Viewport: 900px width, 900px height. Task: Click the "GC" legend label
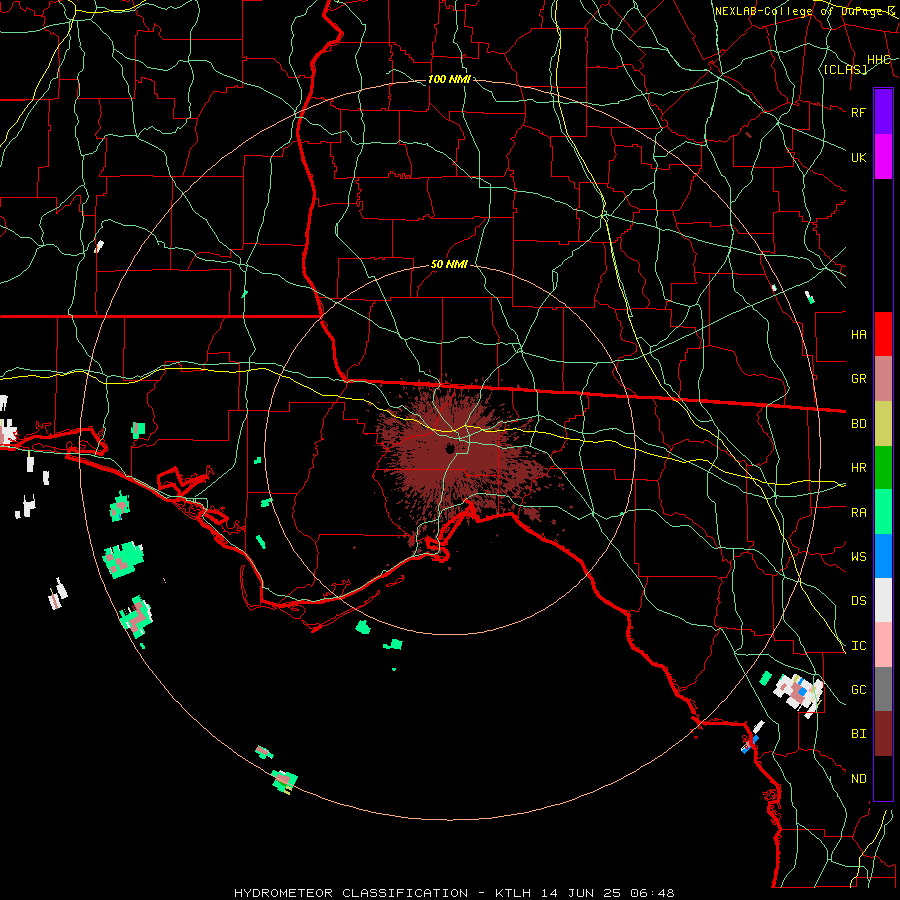click(858, 689)
